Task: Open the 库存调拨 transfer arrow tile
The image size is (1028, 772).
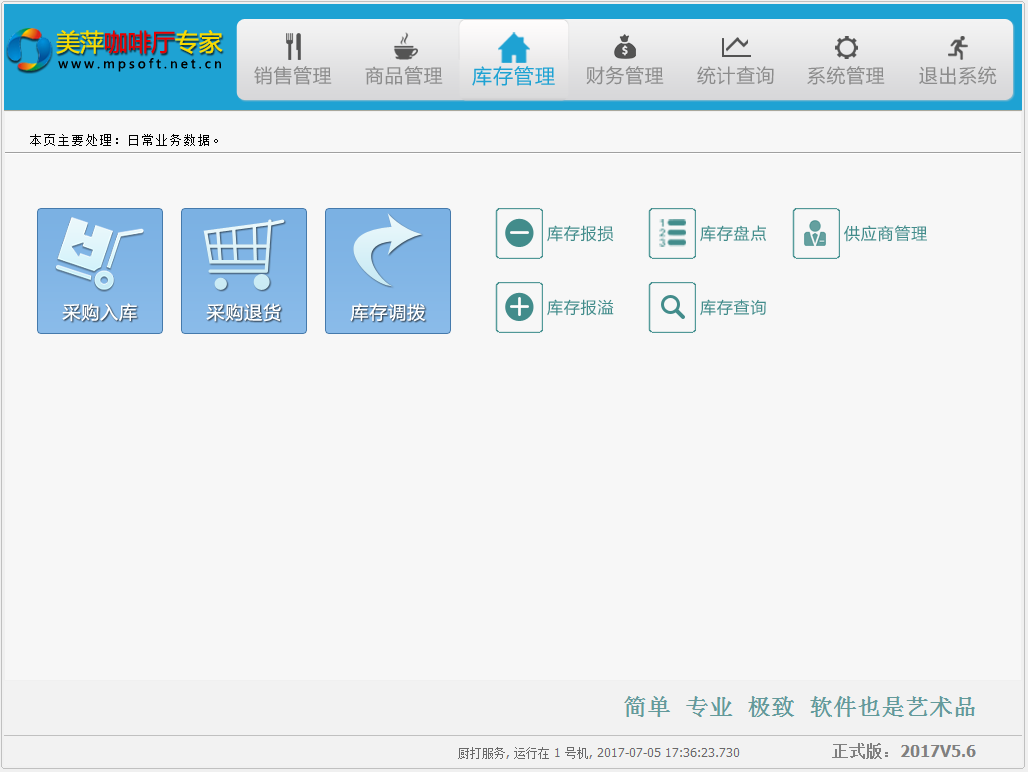Action: pos(388,271)
